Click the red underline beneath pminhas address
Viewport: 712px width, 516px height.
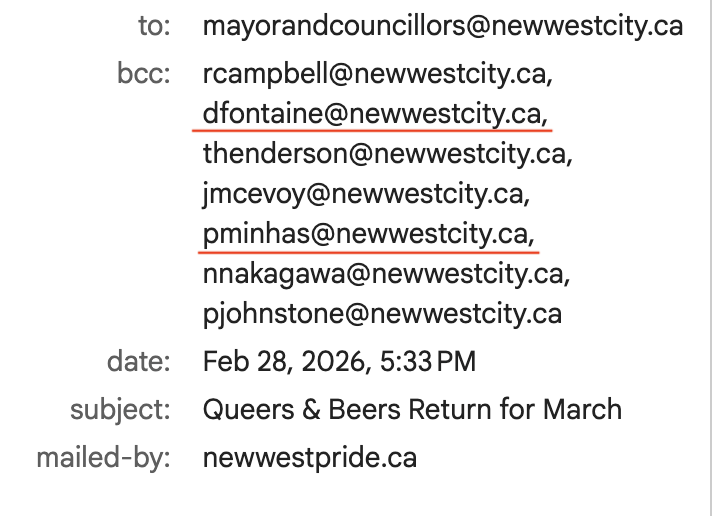click(x=368, y=251)
